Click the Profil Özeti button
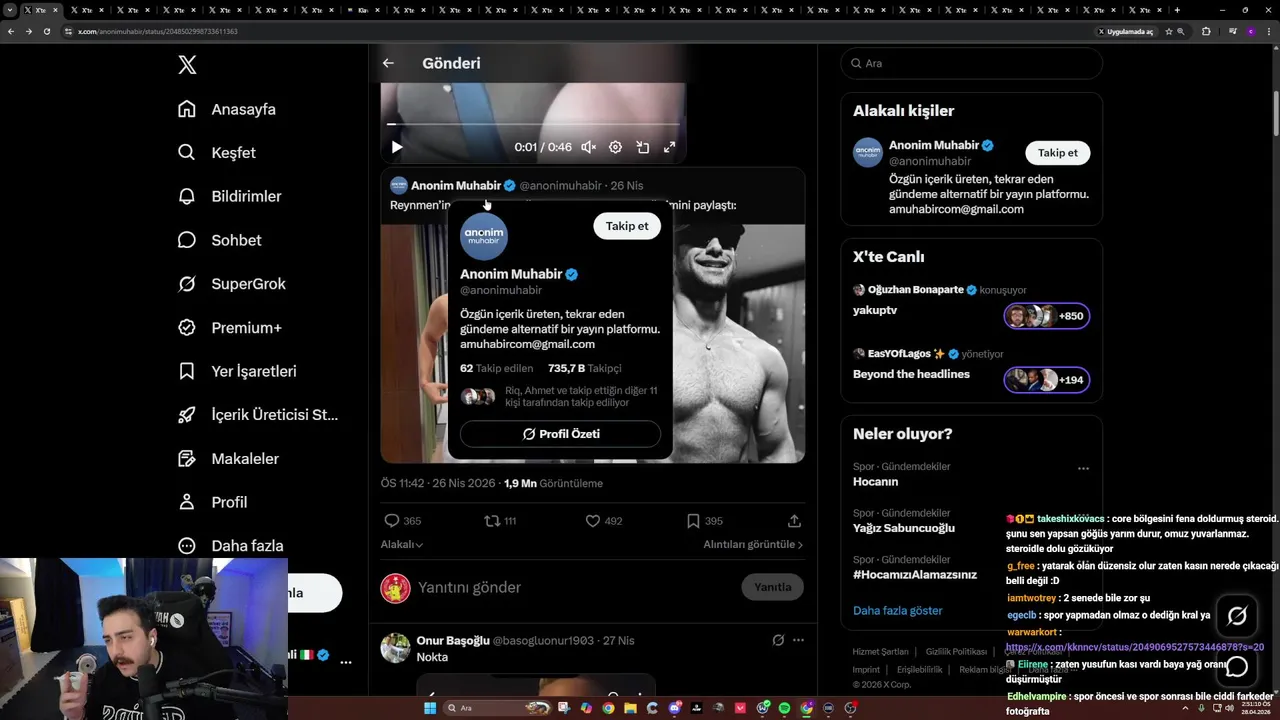 point(560,434)
